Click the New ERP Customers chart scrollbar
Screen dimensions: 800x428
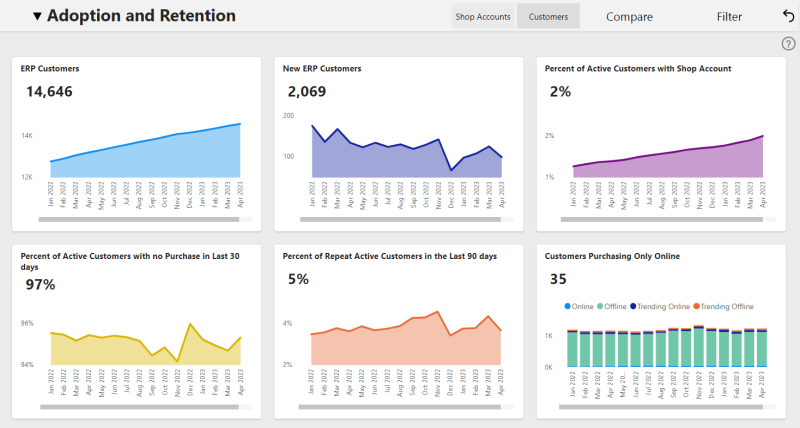pos(401,220)
